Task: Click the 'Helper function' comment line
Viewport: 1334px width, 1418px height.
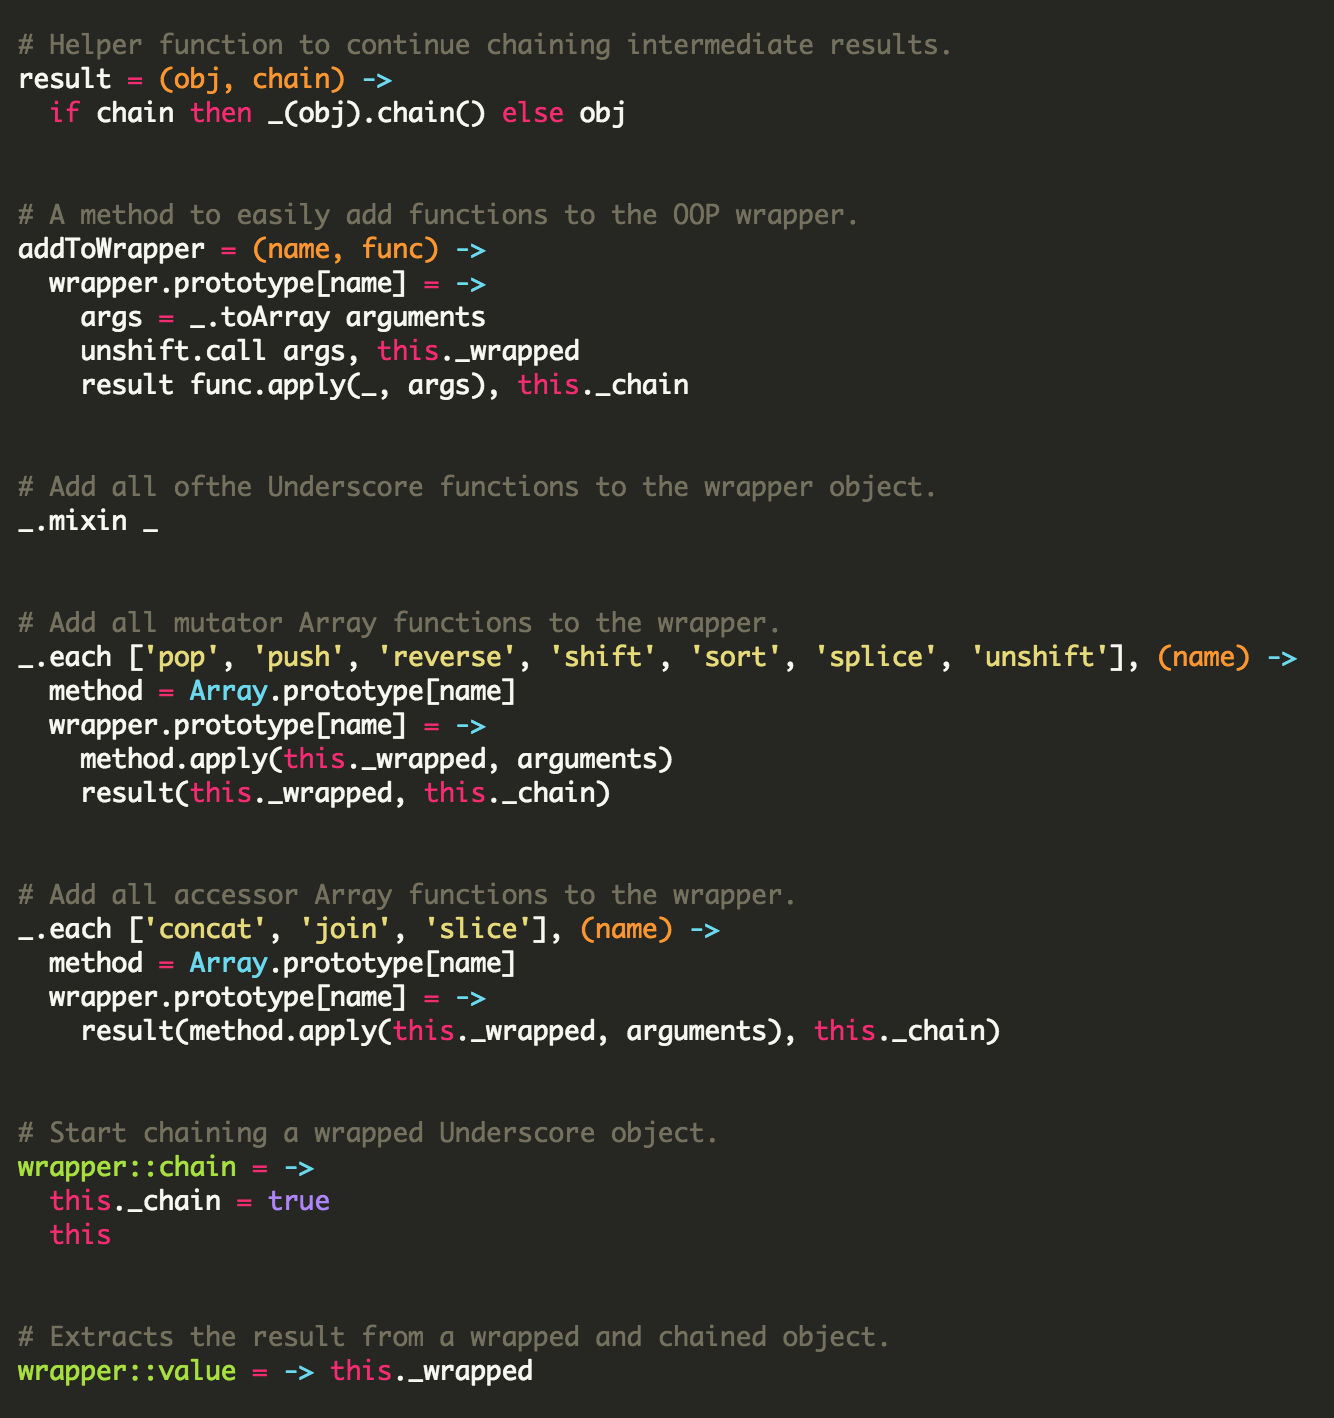Action: tap(484, 45)
